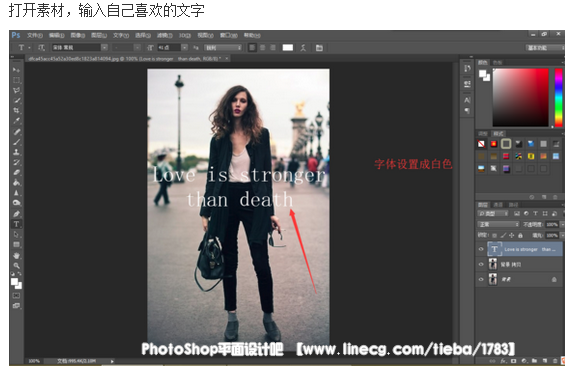Hide the background copy layer

[x=481, y=264]
